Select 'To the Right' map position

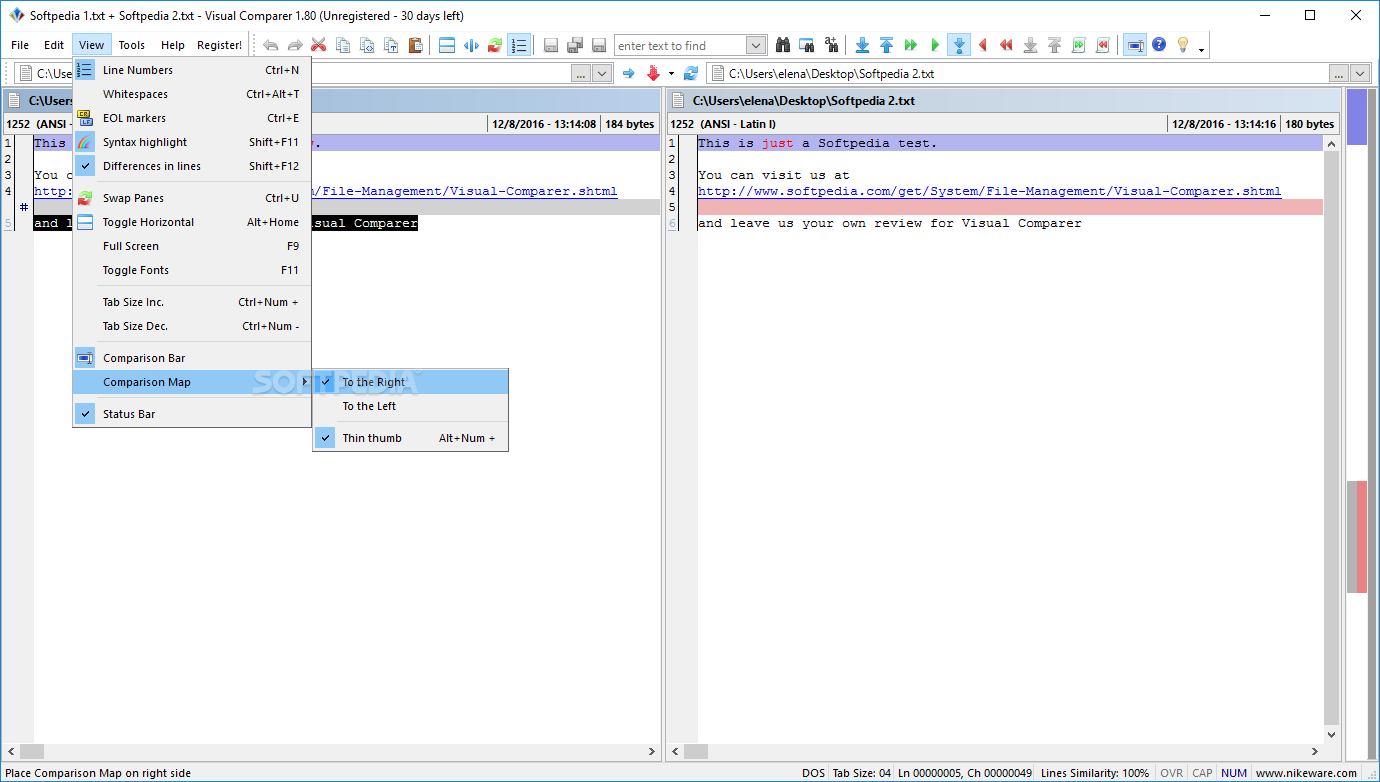[x=411, y=382]
